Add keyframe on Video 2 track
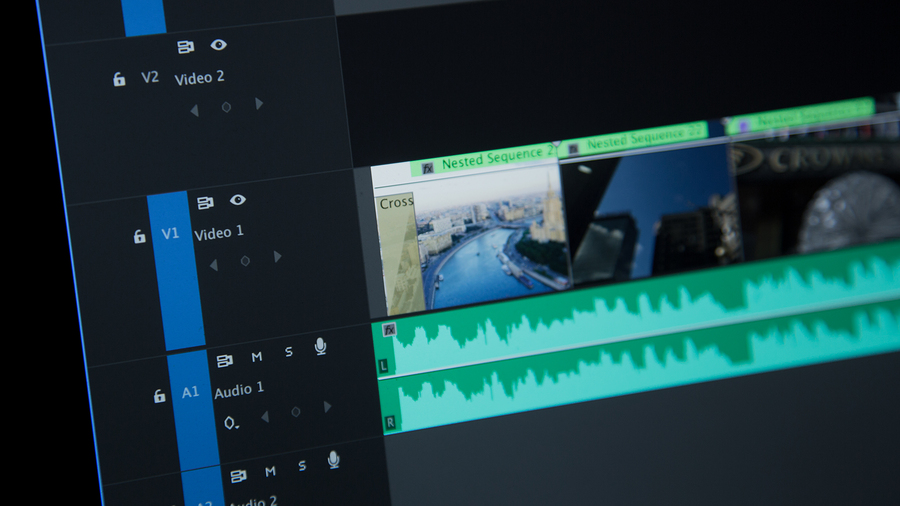The image size is (900, 506). pos(226,107)
